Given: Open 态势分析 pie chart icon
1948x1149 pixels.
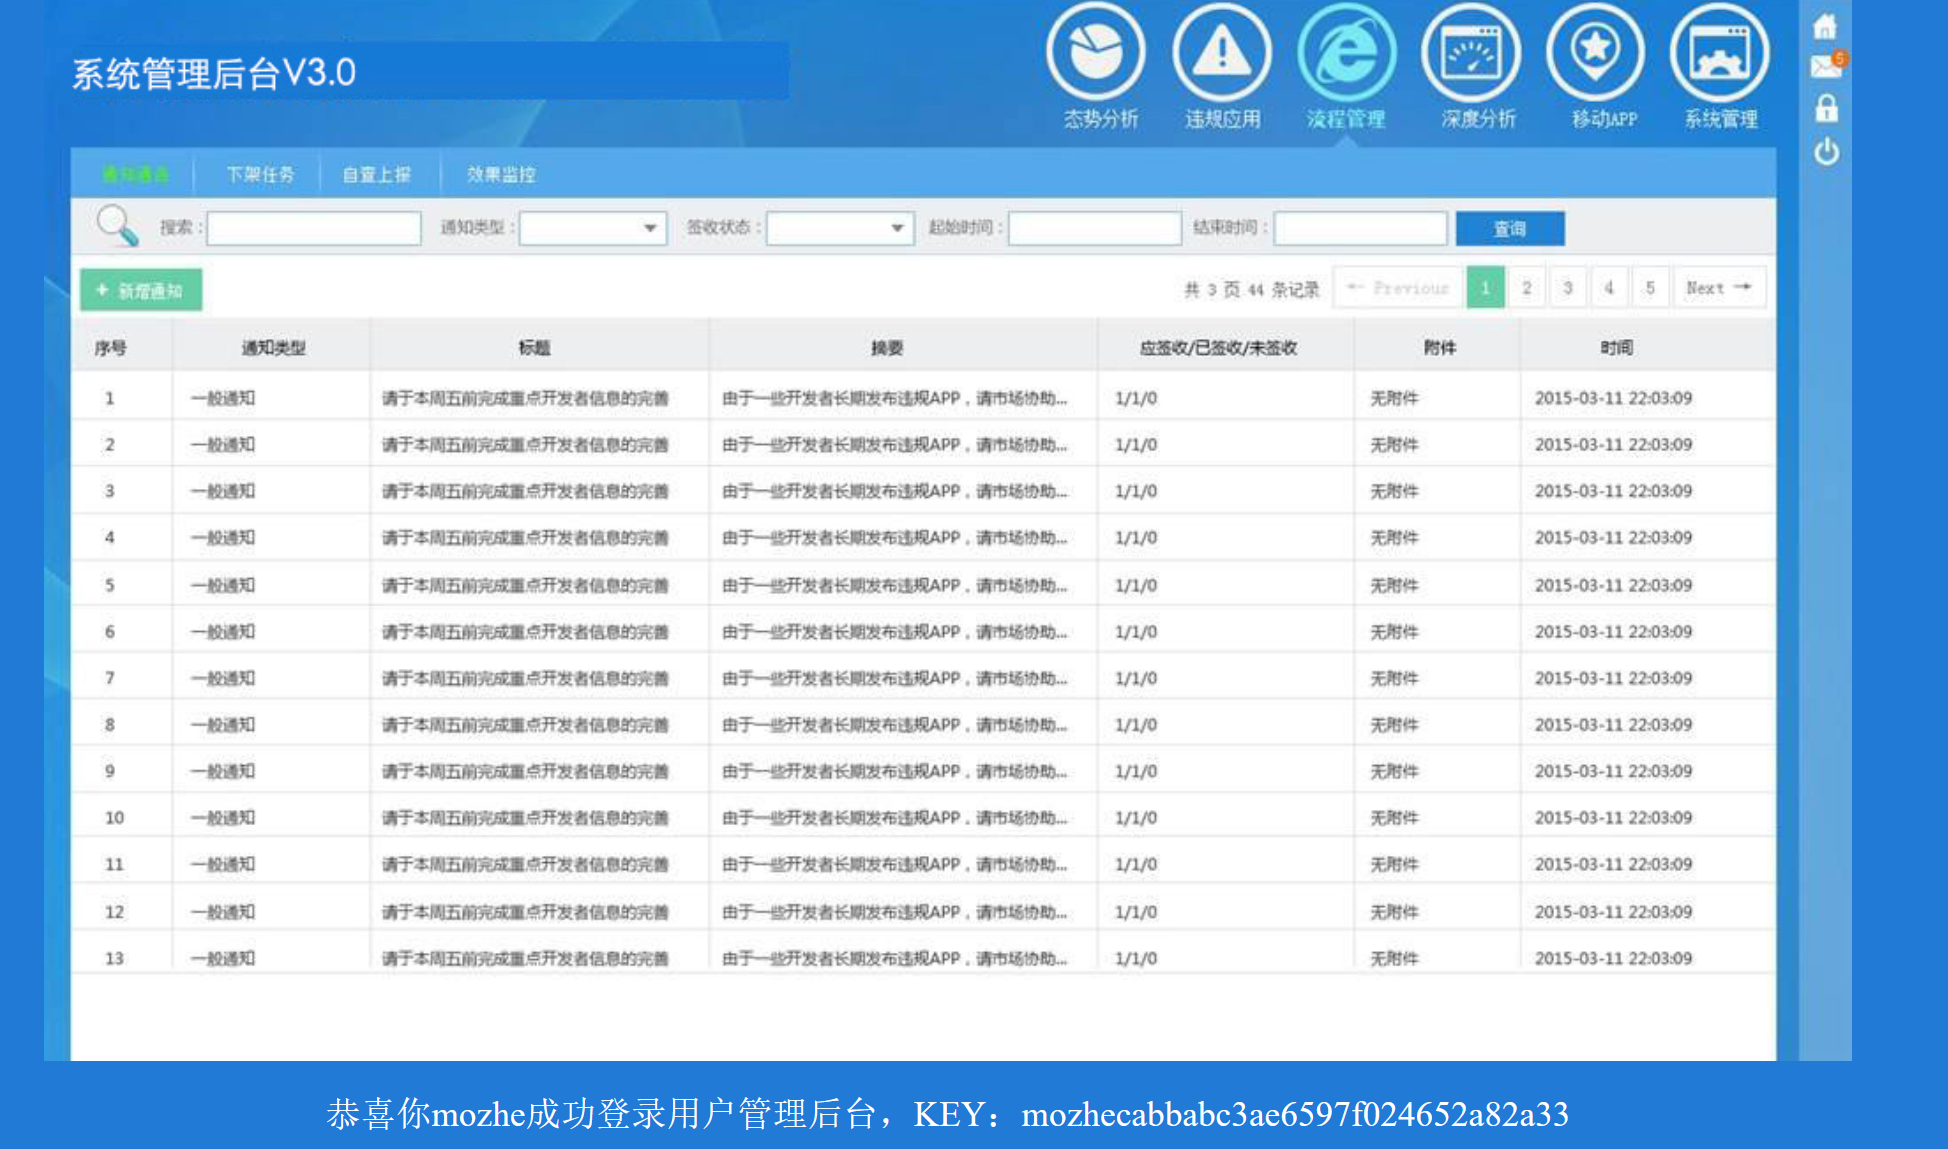Looking at the screenshot, I should click(x=1096, y=53).
